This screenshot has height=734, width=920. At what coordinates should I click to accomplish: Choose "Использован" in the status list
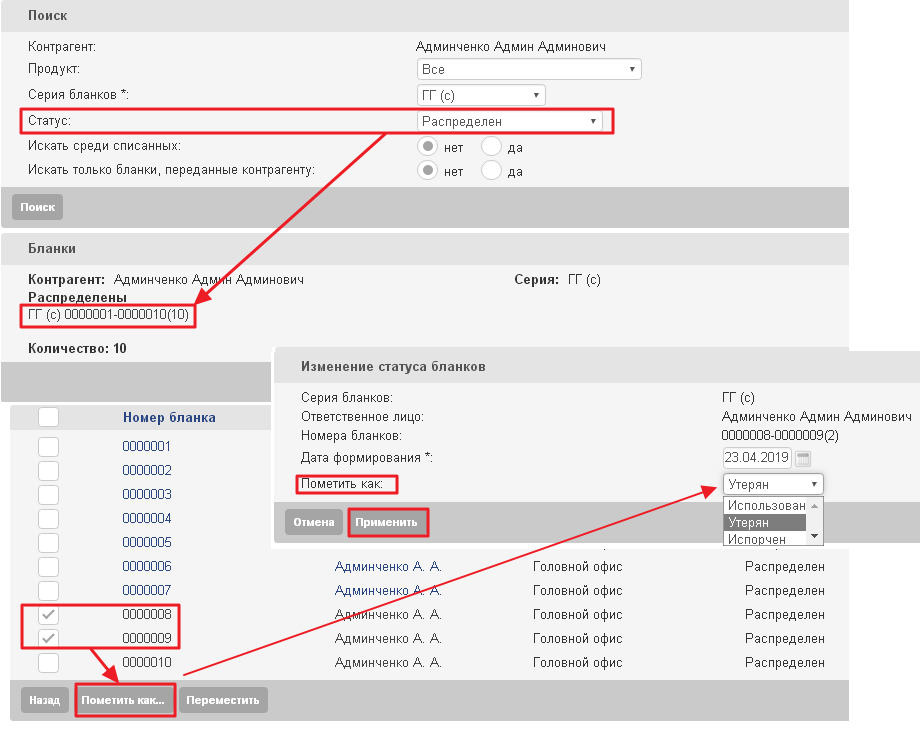(x=766, y=505)
